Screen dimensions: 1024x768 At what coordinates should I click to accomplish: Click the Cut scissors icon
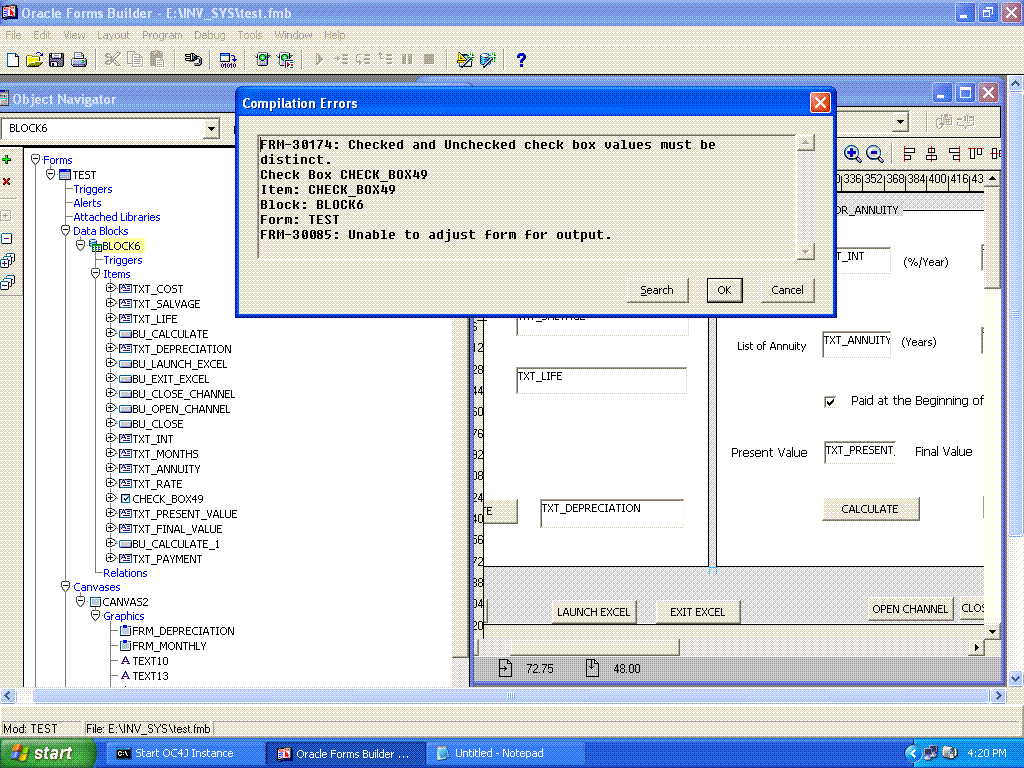112,60
